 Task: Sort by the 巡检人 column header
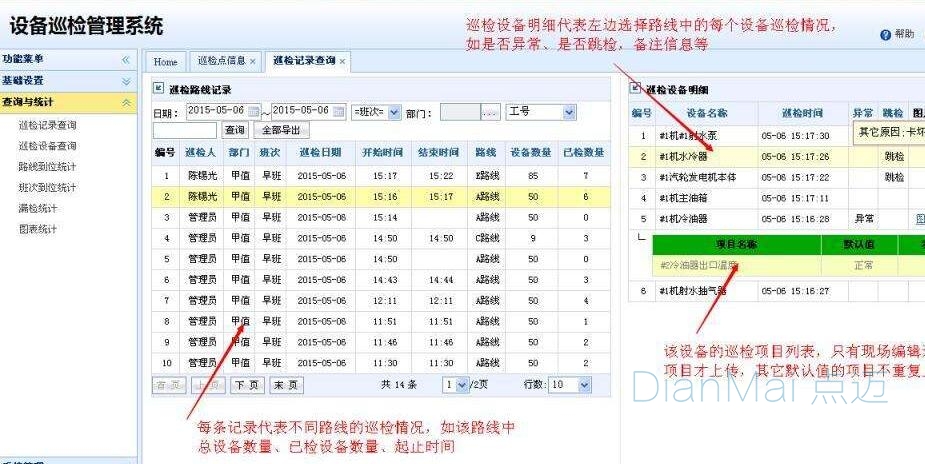(201, 153)
